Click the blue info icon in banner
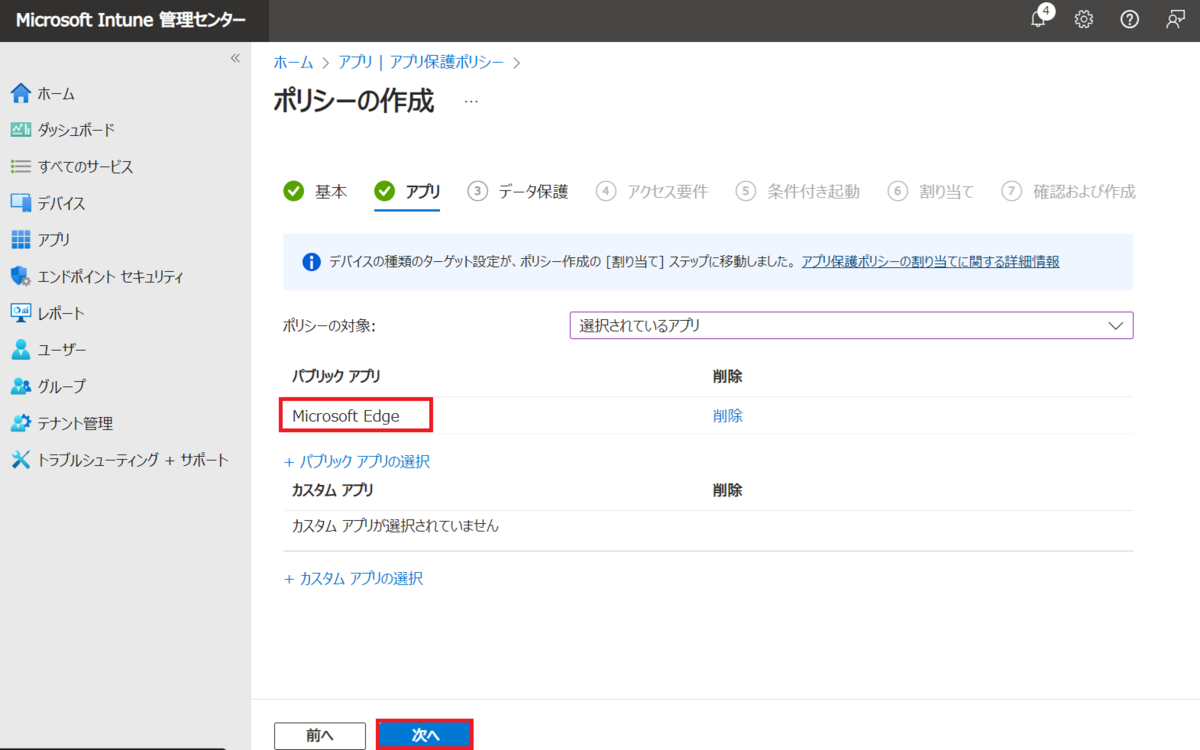The width and height of the screenshot is (1200, 750). coord(311,262)
